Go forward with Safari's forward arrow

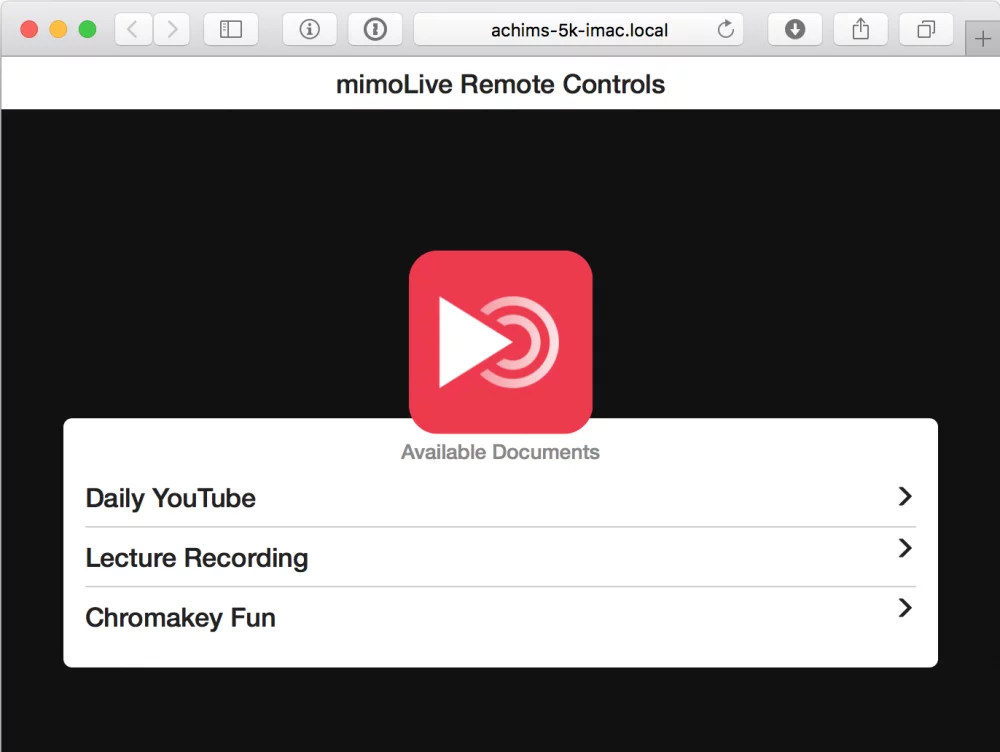click(x=171, y=29)
